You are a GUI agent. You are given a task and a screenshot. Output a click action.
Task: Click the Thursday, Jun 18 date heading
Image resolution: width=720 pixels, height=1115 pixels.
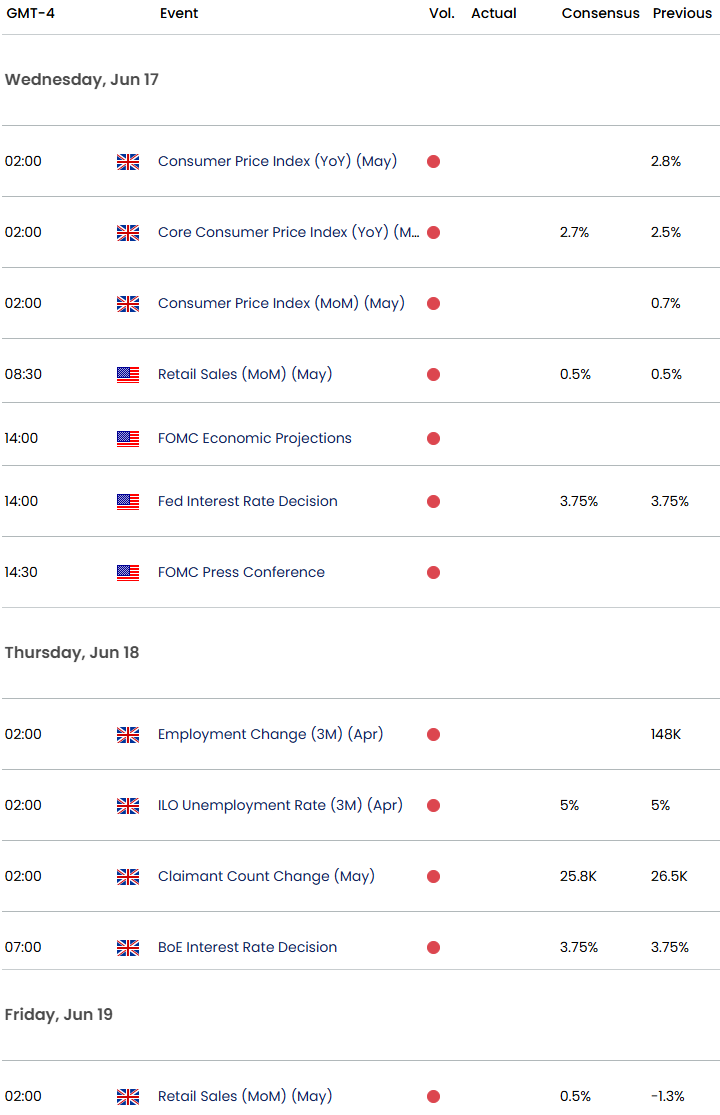coord(72,652)
